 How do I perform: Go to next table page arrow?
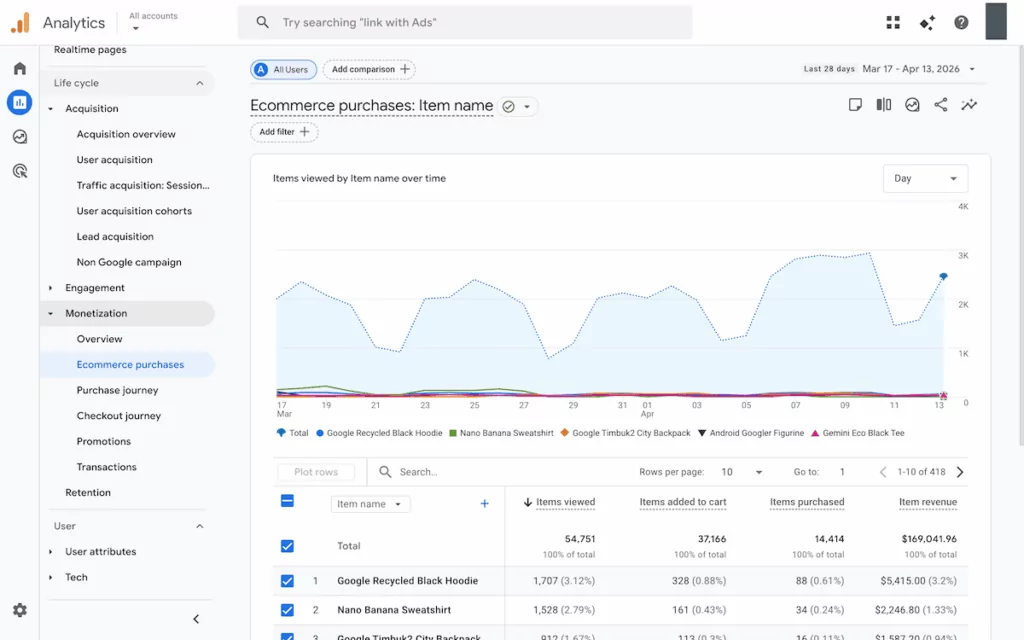pyautogui.click(x=960, y=472)
